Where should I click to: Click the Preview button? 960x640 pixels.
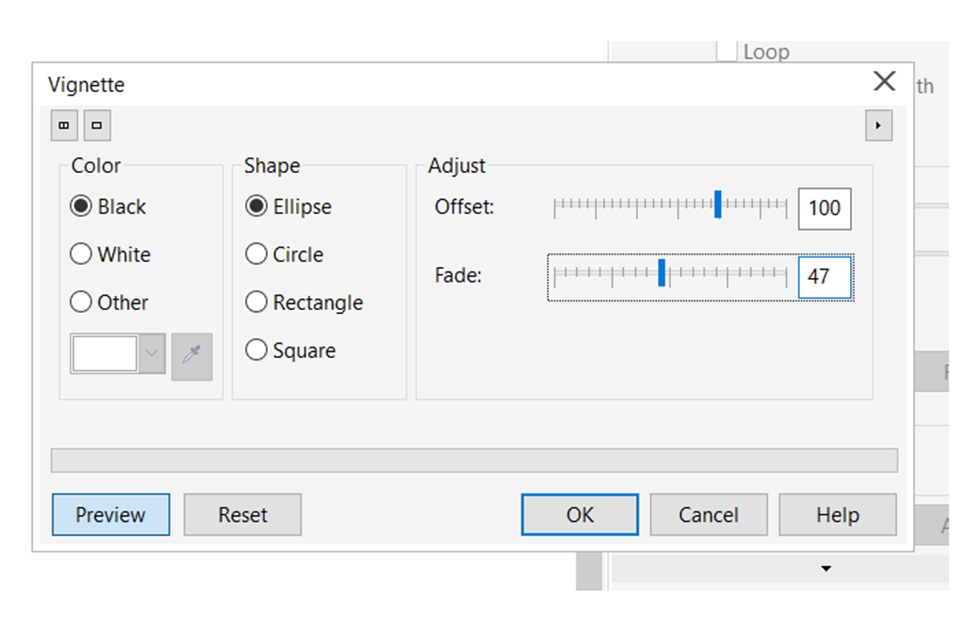tap(110, 515)
